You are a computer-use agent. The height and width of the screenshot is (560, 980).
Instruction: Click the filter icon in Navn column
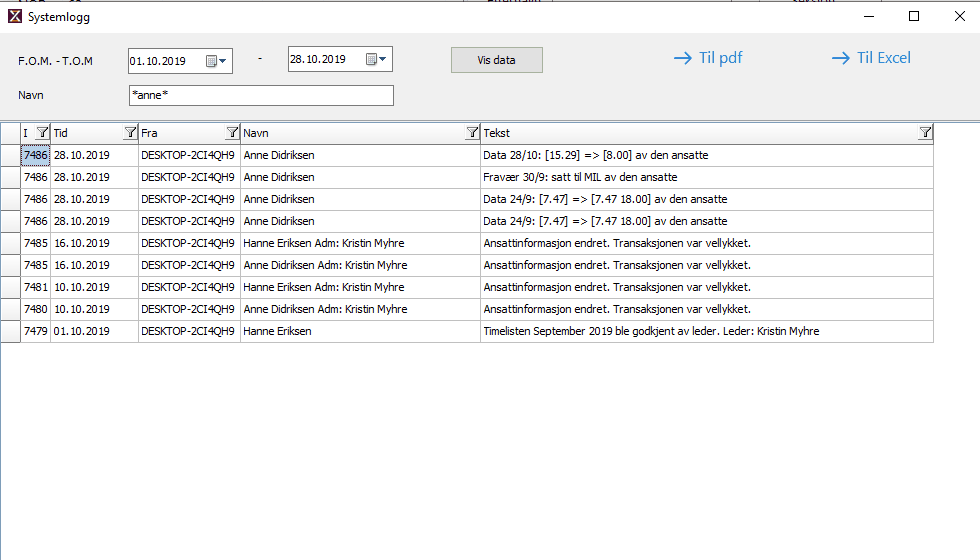472,133
